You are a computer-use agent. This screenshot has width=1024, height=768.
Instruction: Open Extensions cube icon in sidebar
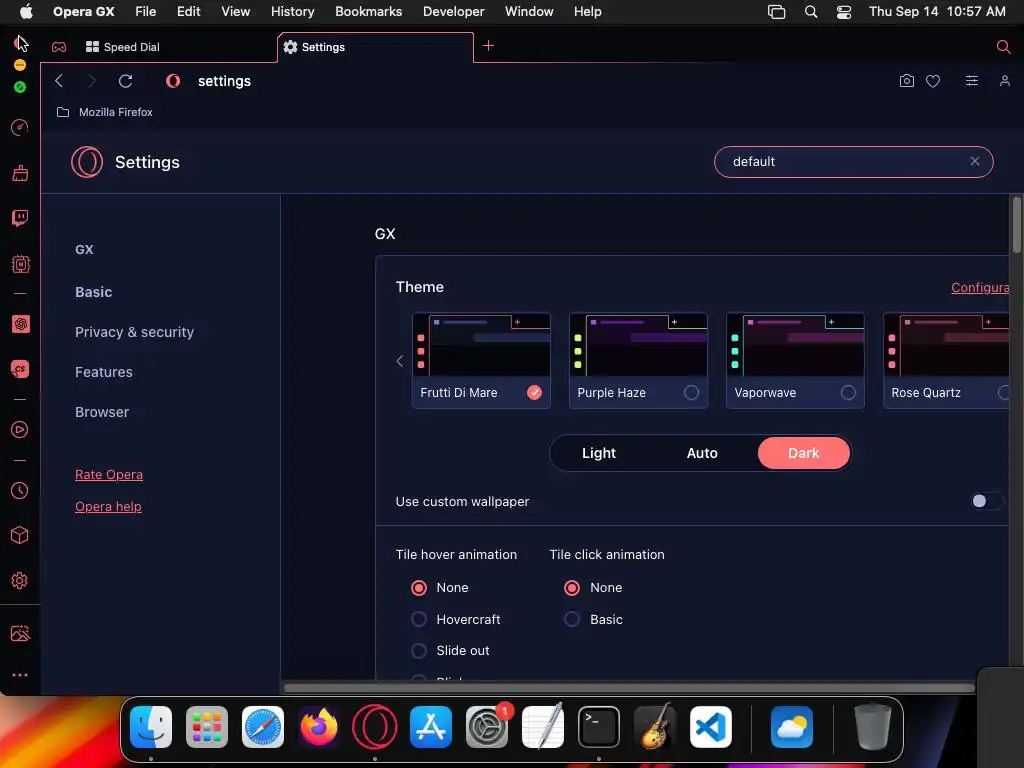coord(20,536)
